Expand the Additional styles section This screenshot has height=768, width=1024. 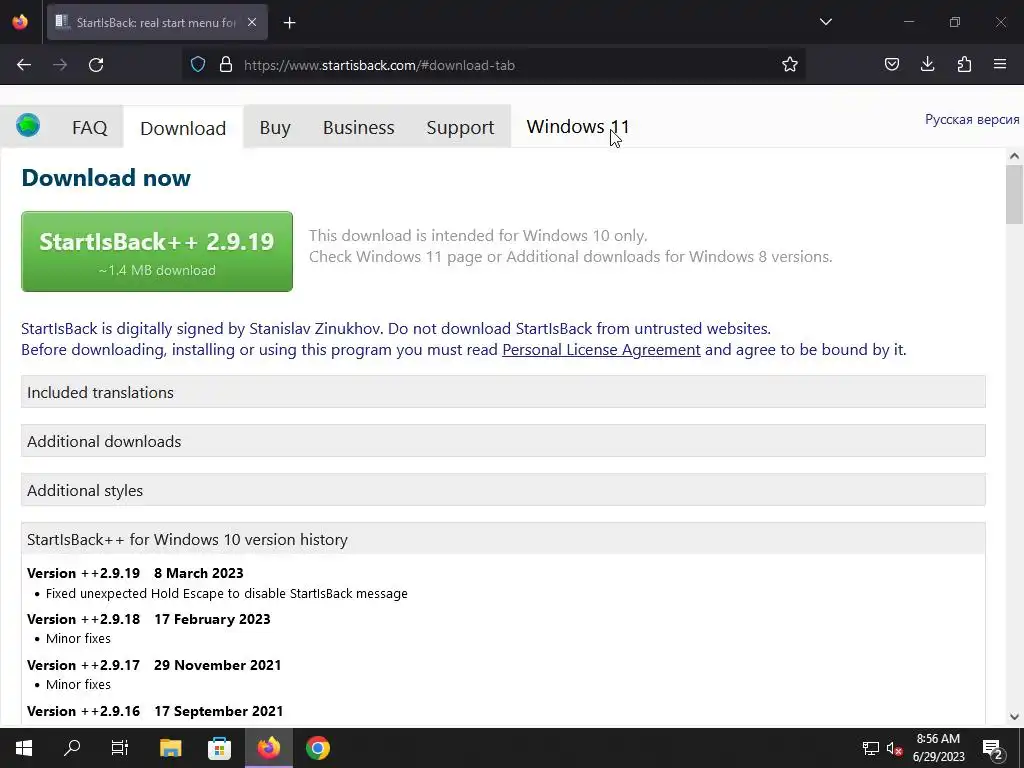click(x=503, y=490)
